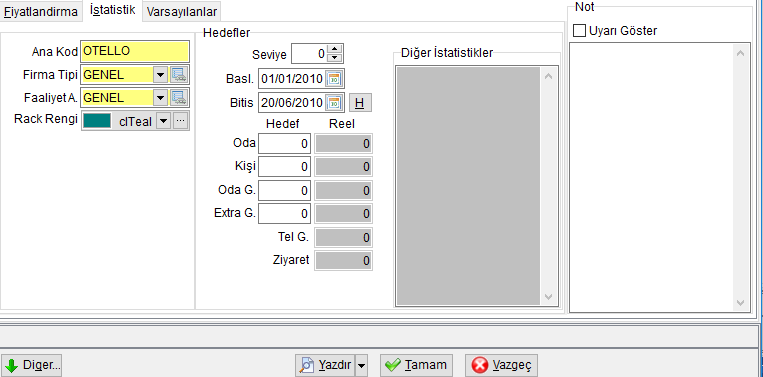The width and height of the screenshot is (763, 377).
Task: Click the ellipsis button beside Rack Rengi
Action: click(180, 121)
